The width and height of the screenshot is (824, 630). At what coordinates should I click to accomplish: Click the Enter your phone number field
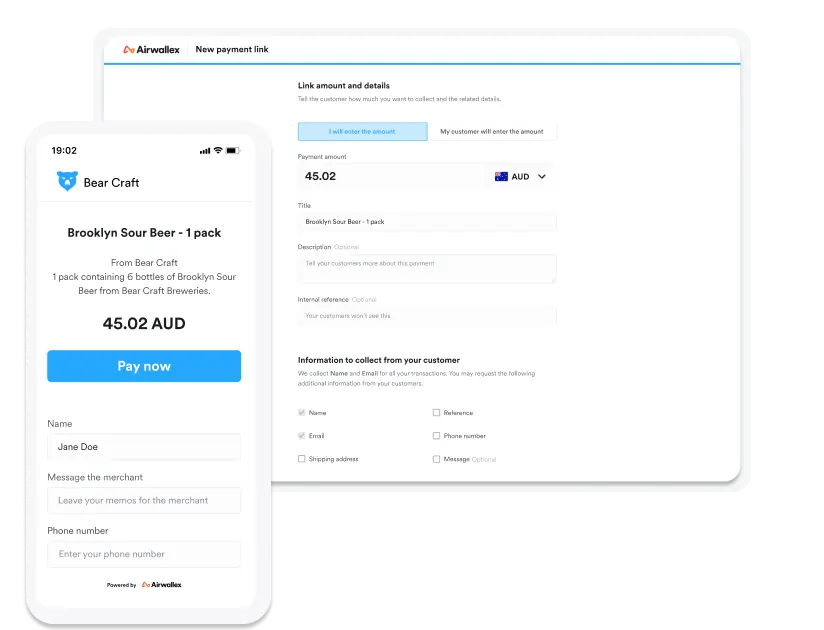click(x=144, y=554)
